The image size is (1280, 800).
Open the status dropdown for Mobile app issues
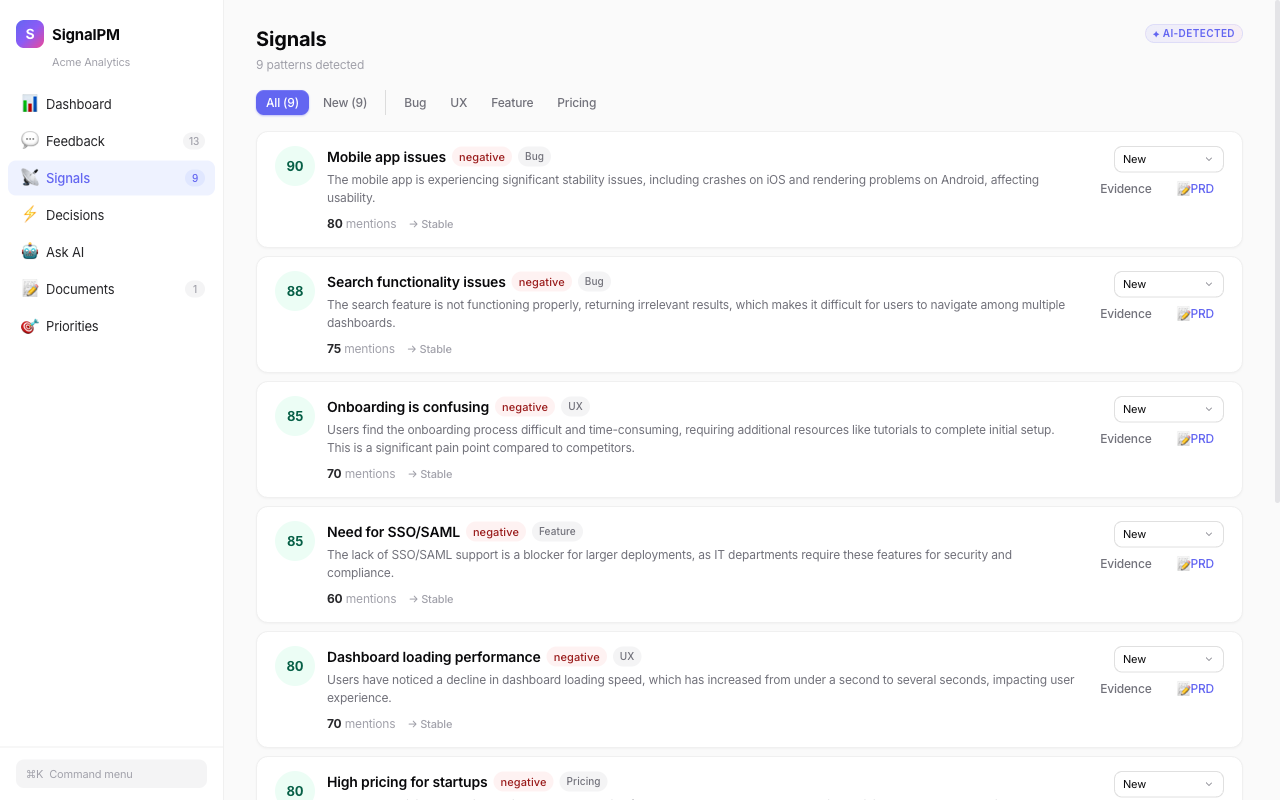[1168, 159]
